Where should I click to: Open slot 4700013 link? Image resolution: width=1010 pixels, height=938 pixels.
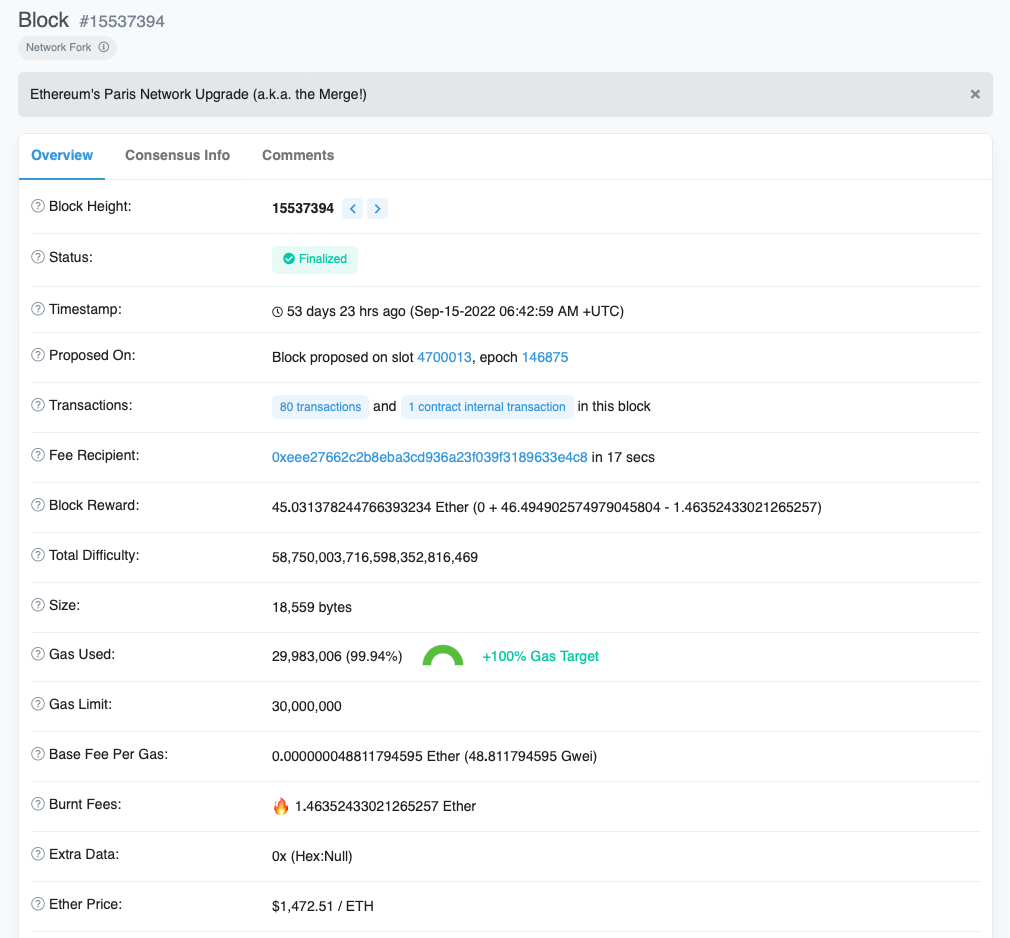click(444, 358)
